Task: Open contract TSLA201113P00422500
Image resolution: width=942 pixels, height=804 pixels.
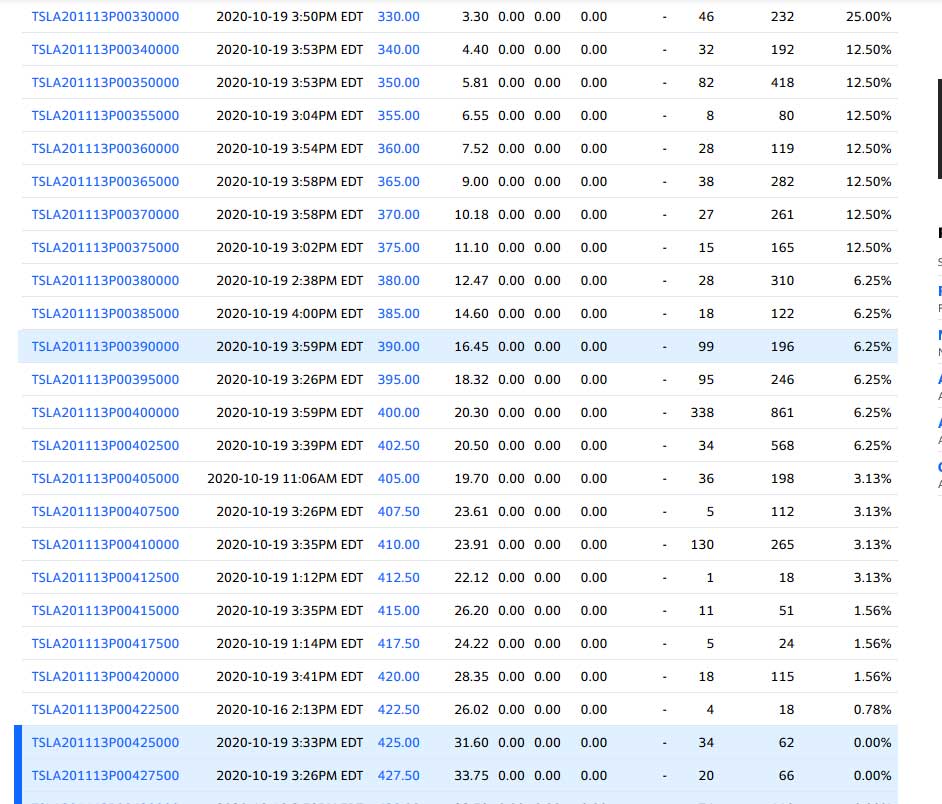Action: point(105,711)
